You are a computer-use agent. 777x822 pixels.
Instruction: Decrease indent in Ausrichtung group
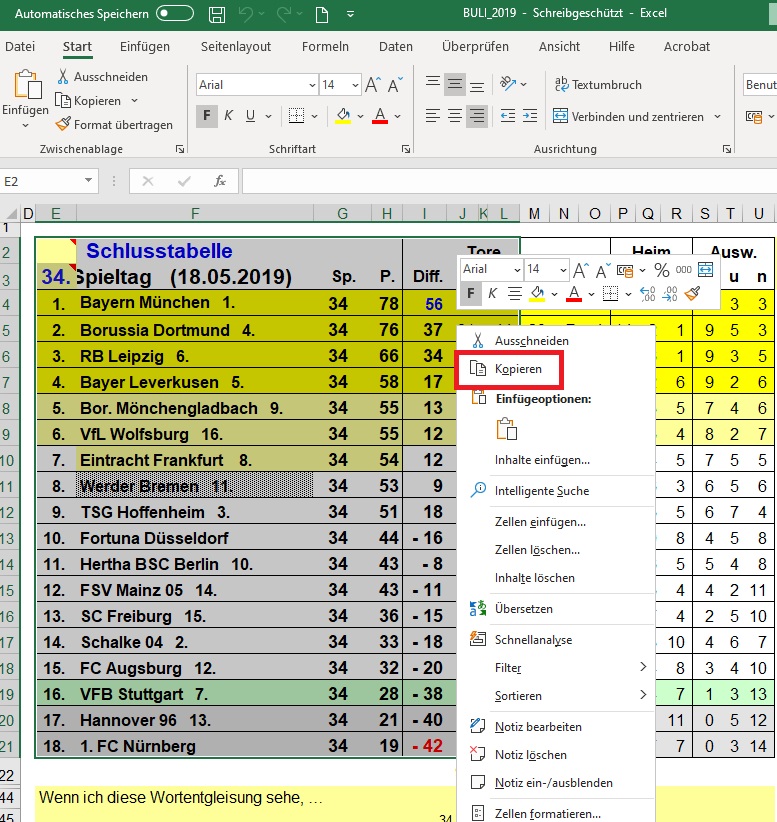[508, 116]
